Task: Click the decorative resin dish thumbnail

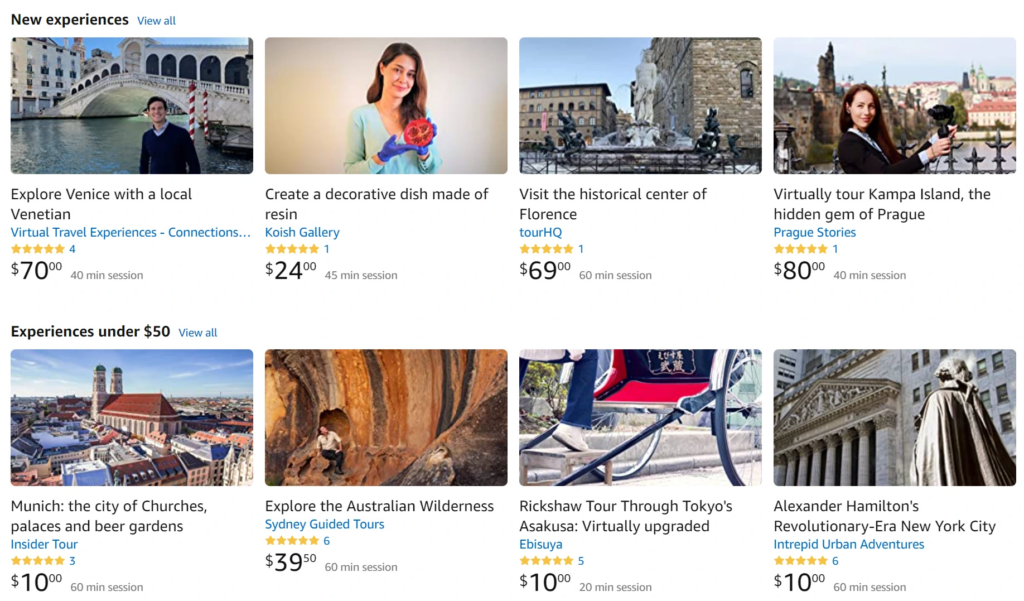Action: point(386,105)
